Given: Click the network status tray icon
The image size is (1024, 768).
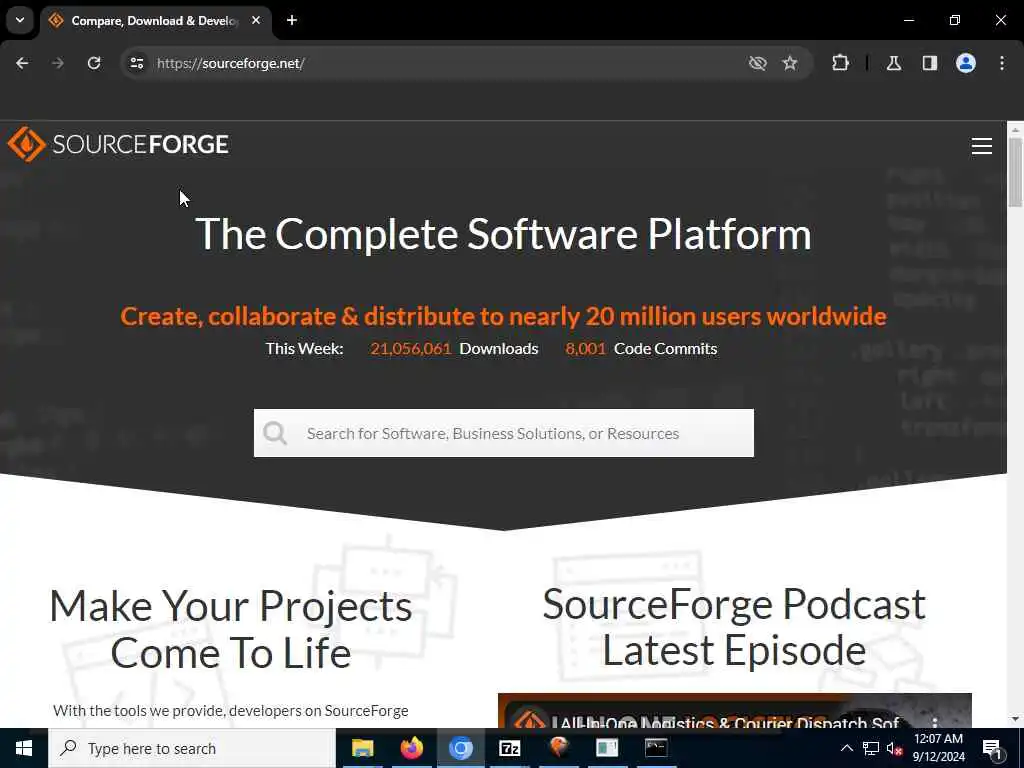Looking at the screenshot, I should pos(871,748).
